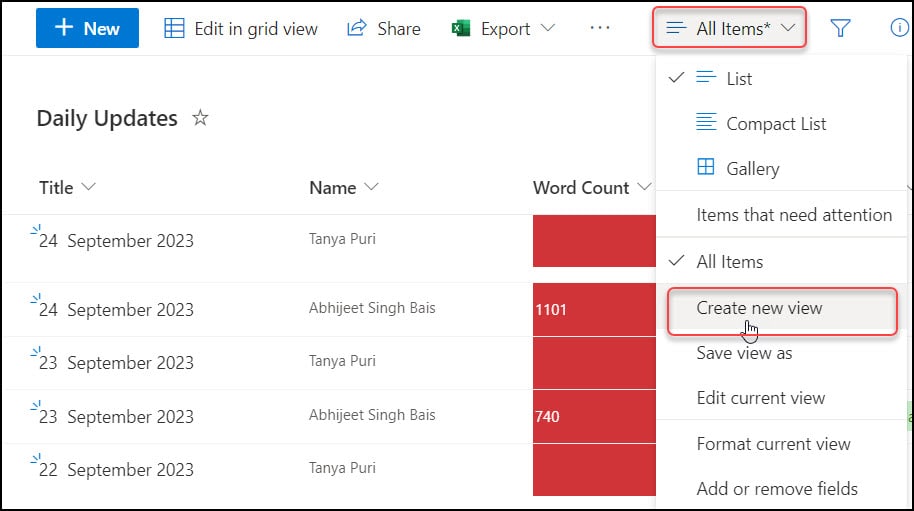Open the 22 September 2023 item
The image size is (914, 511).
[x=116, y=470]
